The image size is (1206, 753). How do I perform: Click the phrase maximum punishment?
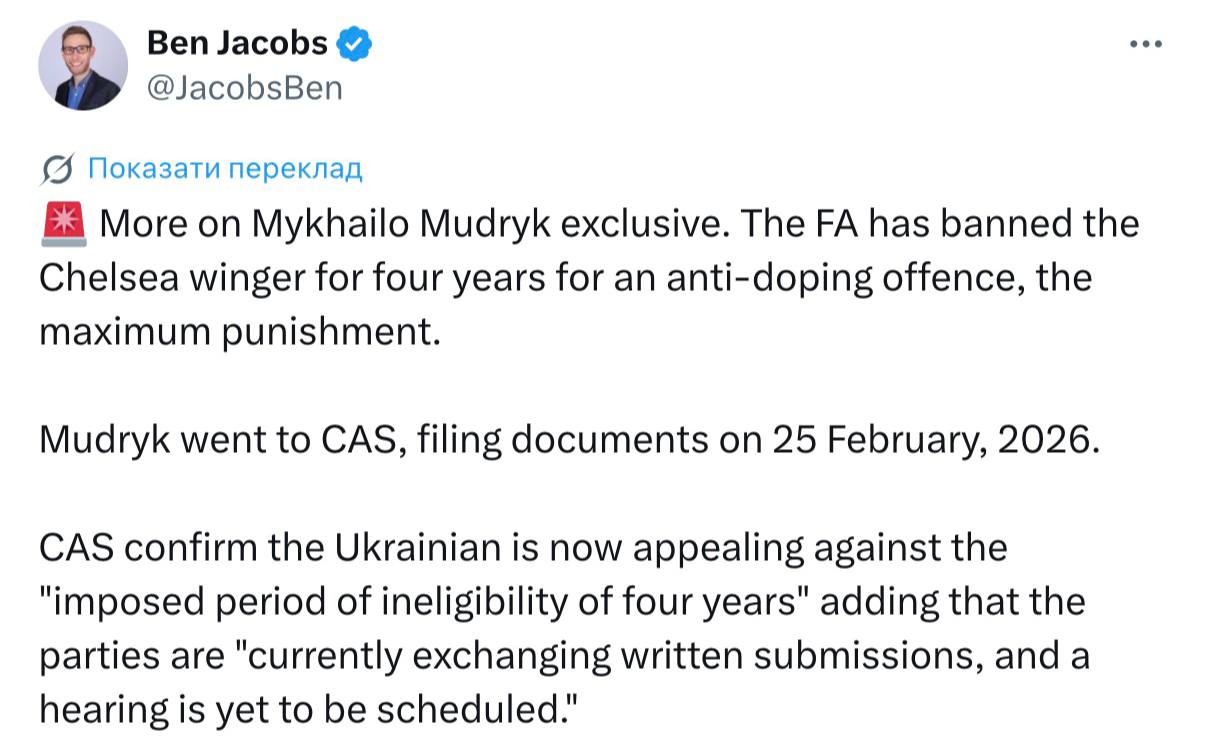(x=238, y=332)
